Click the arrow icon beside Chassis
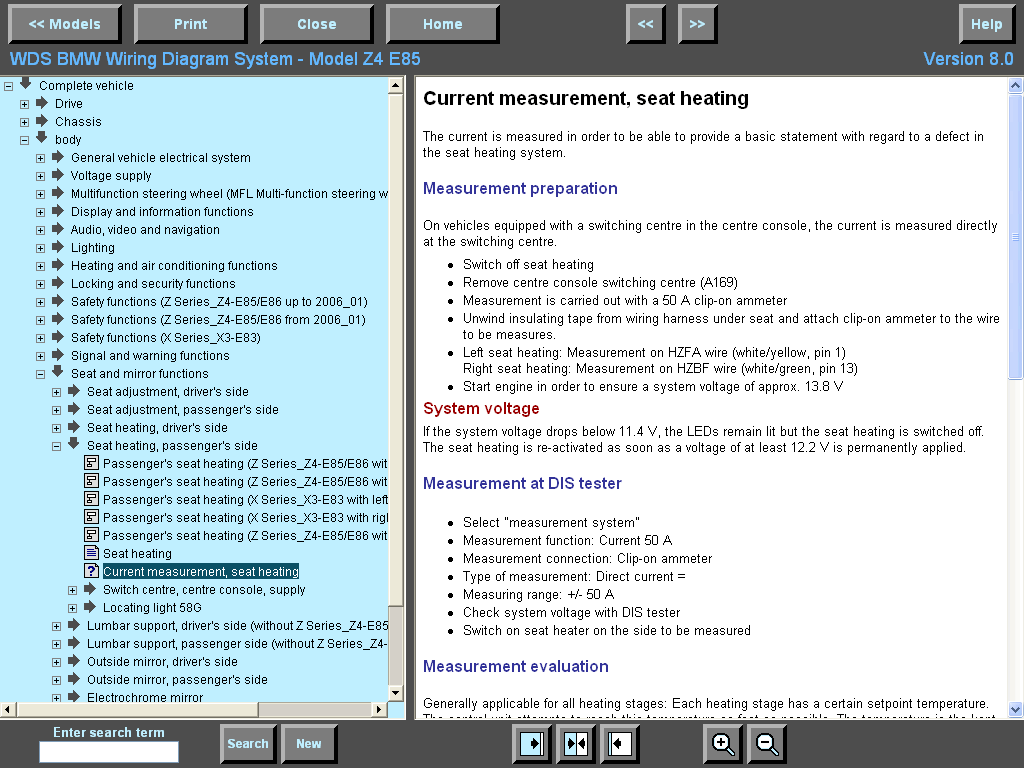The height and width of the screenshot is (768, 1024). (42, 121)
